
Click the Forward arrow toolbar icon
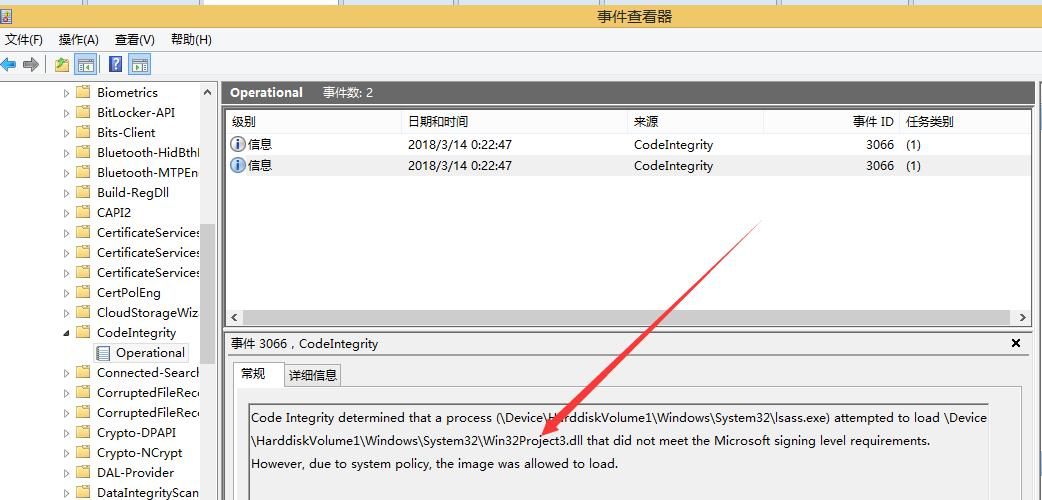point(30,64)
